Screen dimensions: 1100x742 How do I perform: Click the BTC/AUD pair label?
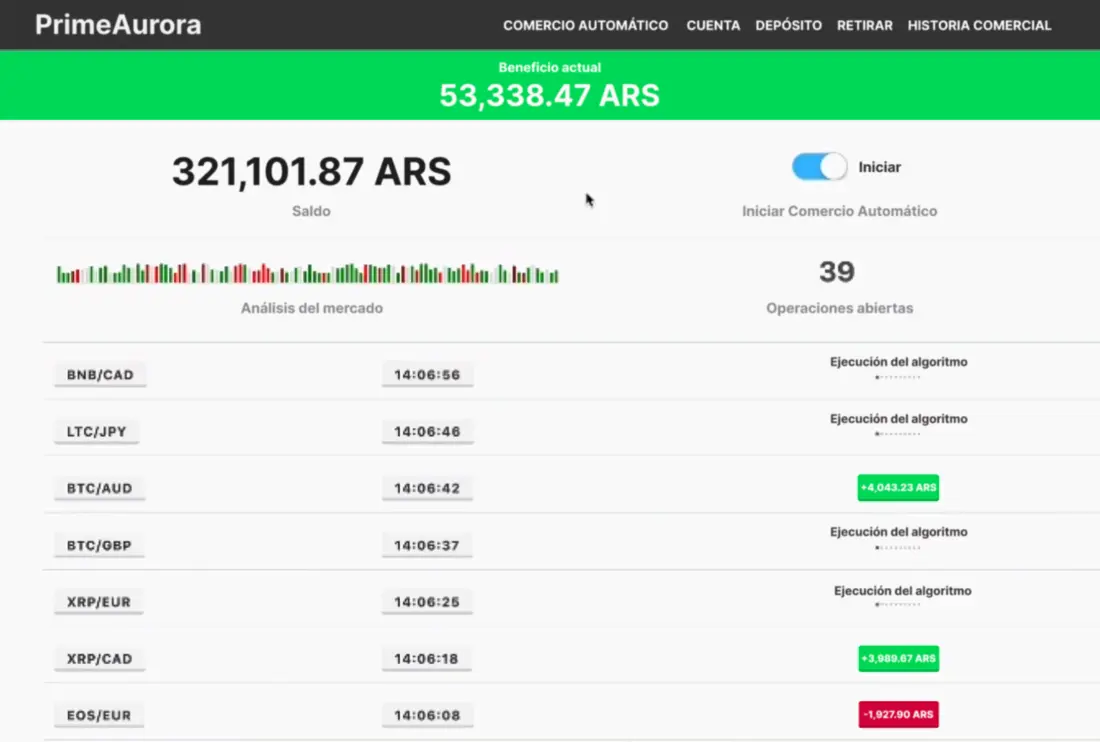99,489
